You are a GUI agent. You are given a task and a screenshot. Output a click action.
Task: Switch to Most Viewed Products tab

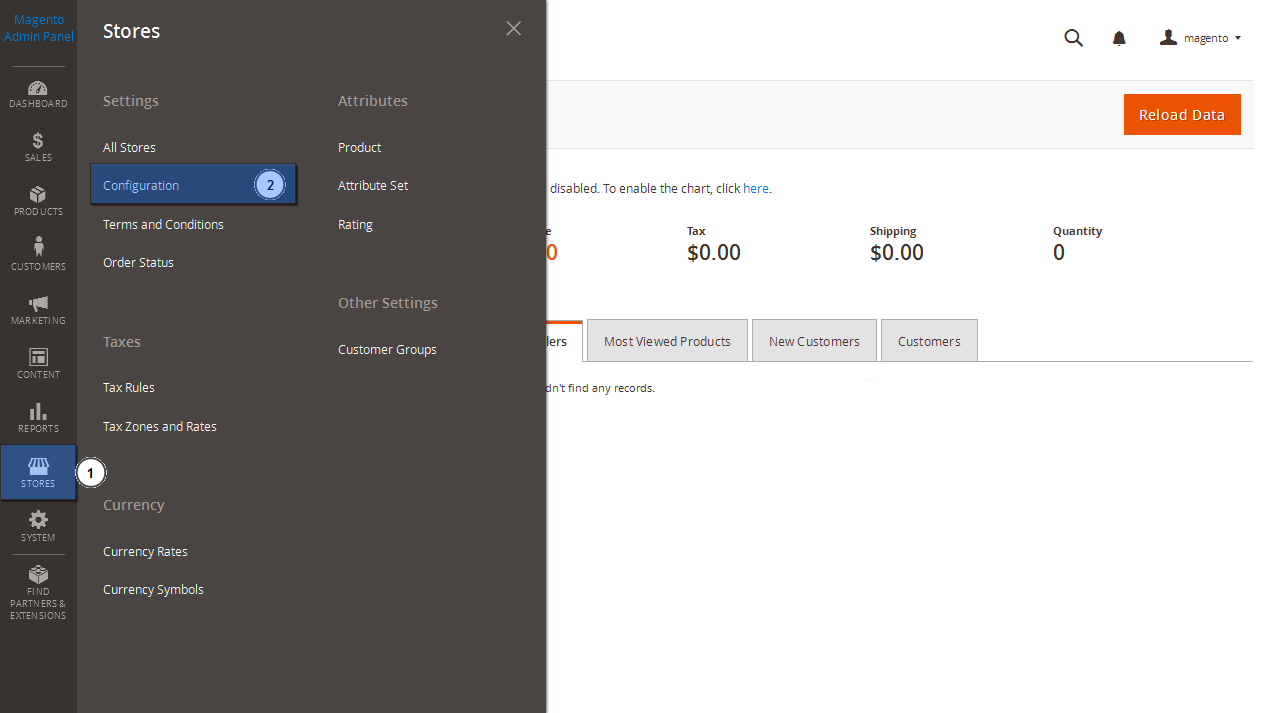coord(667,341)
